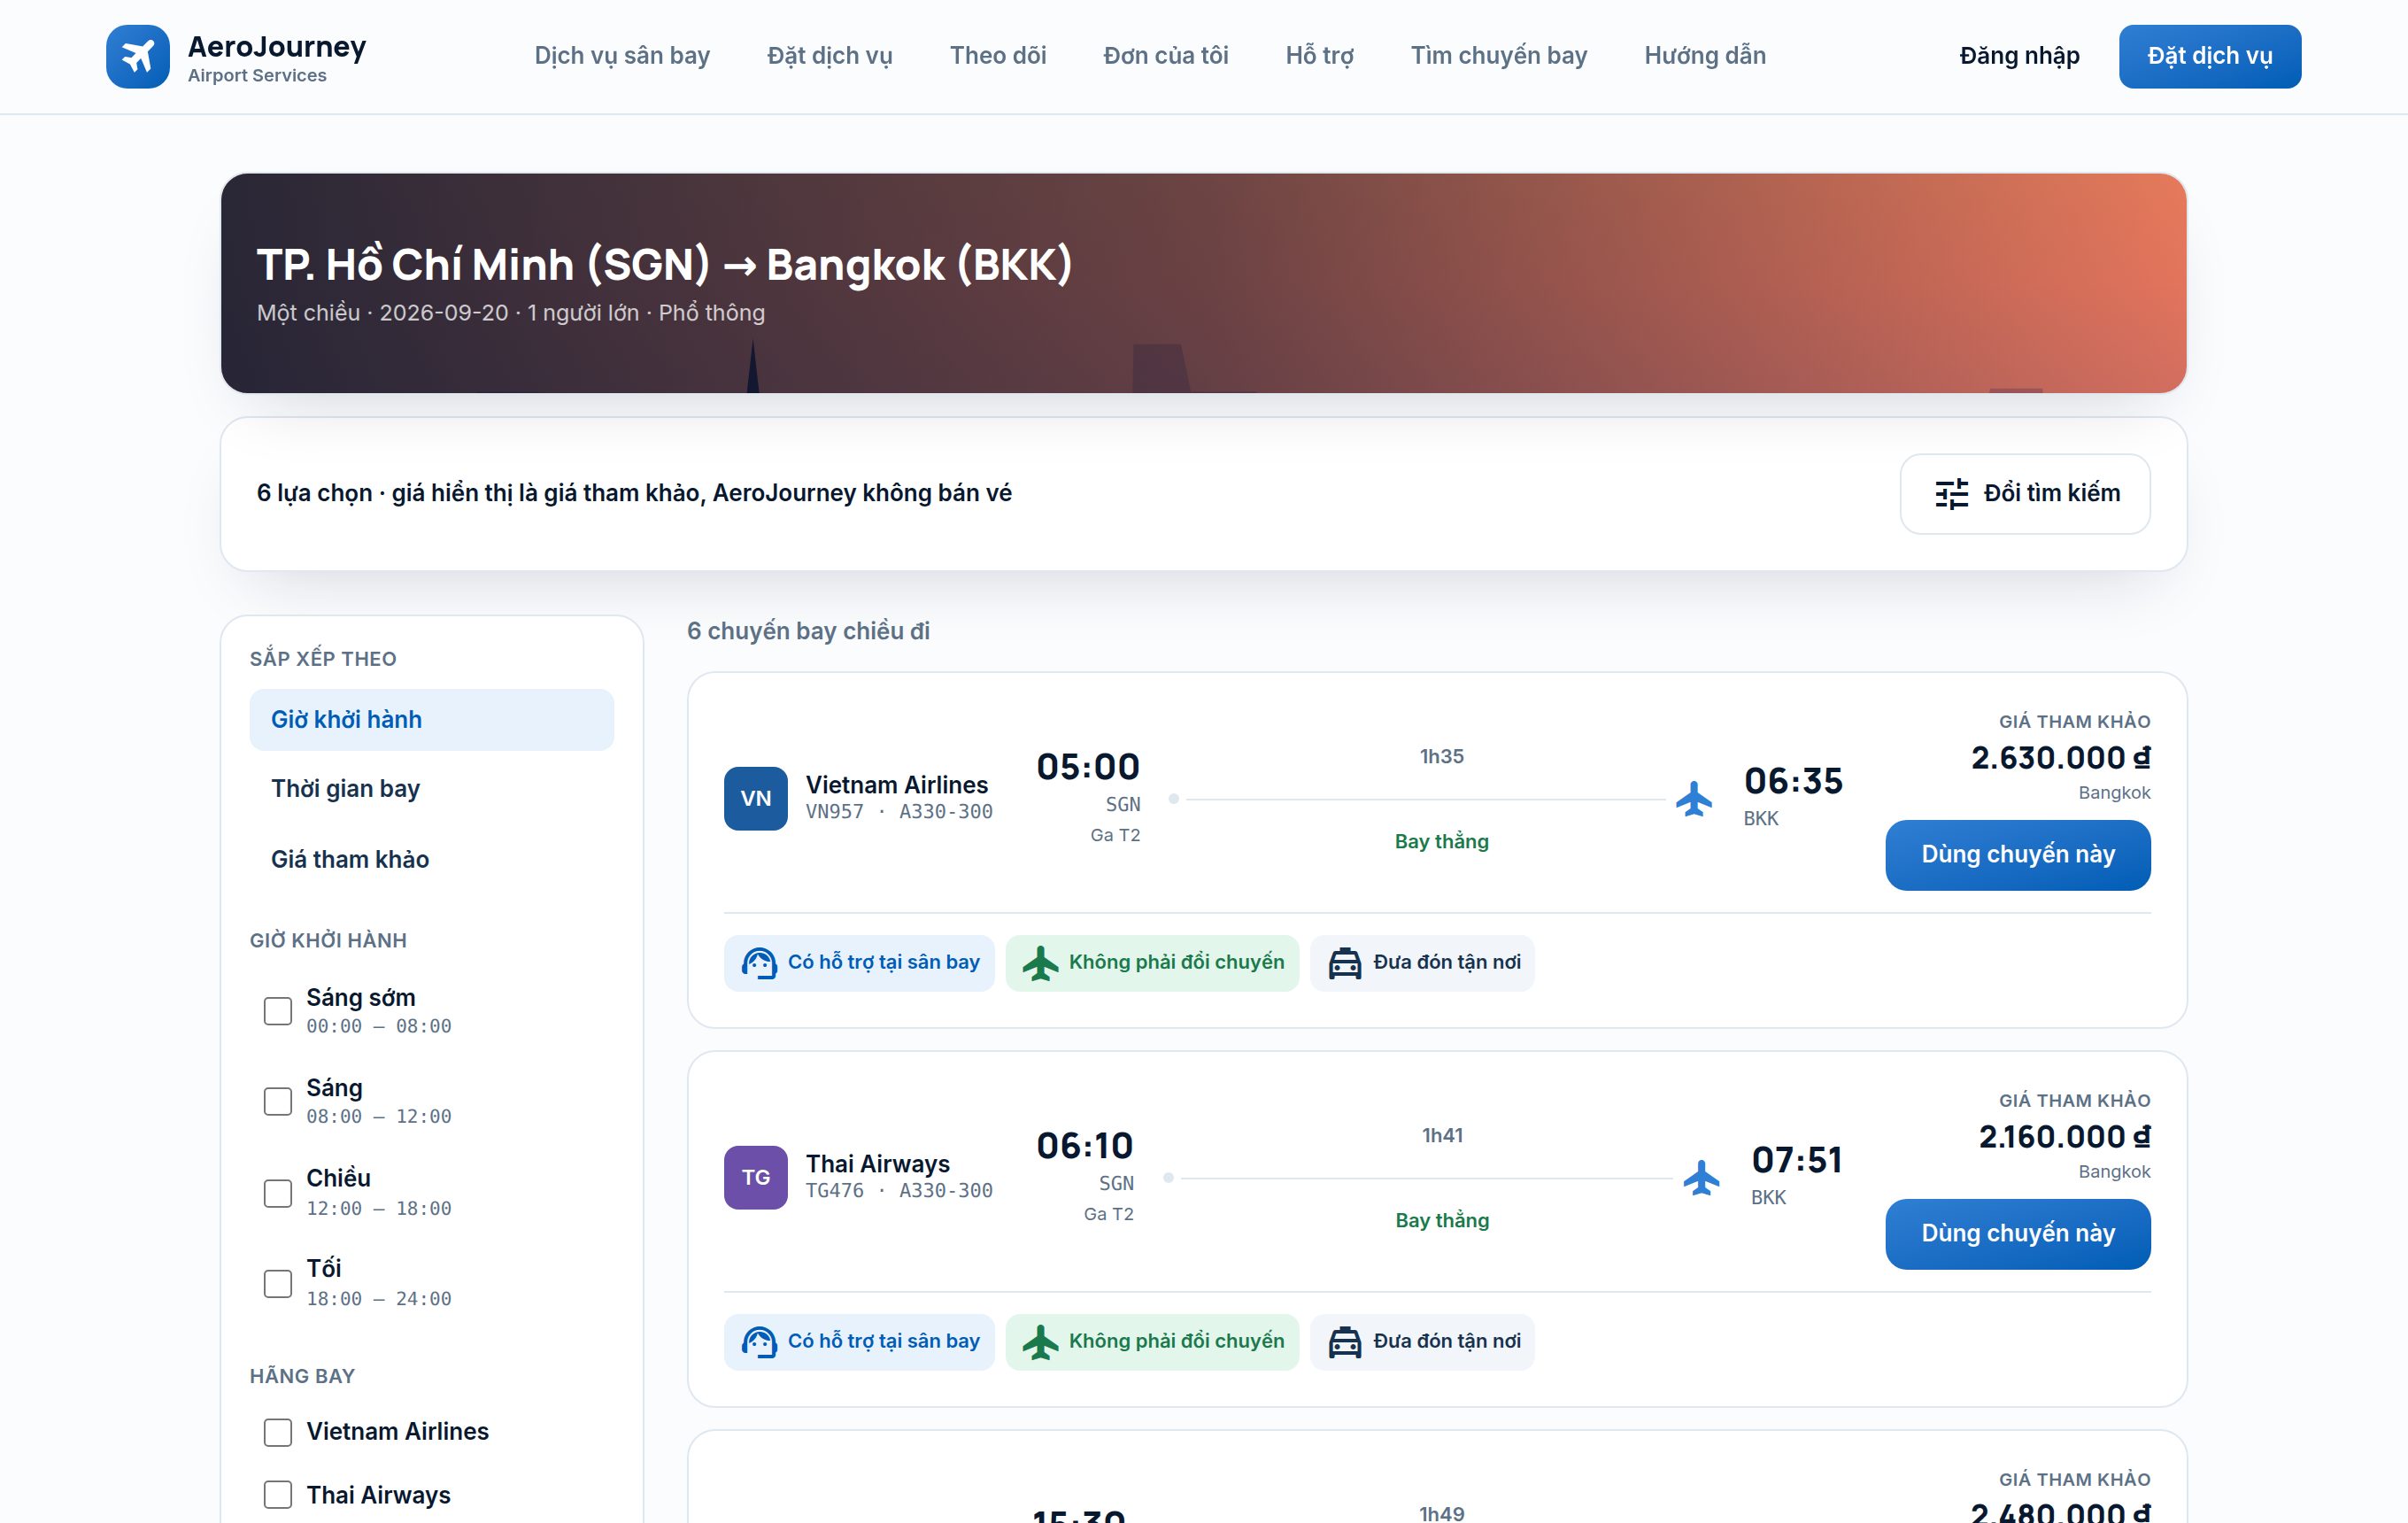Click the AeroJourney plane logo icon
Image resolution: width=2408 pixels, height=1523 pixels.
(138, 56)
